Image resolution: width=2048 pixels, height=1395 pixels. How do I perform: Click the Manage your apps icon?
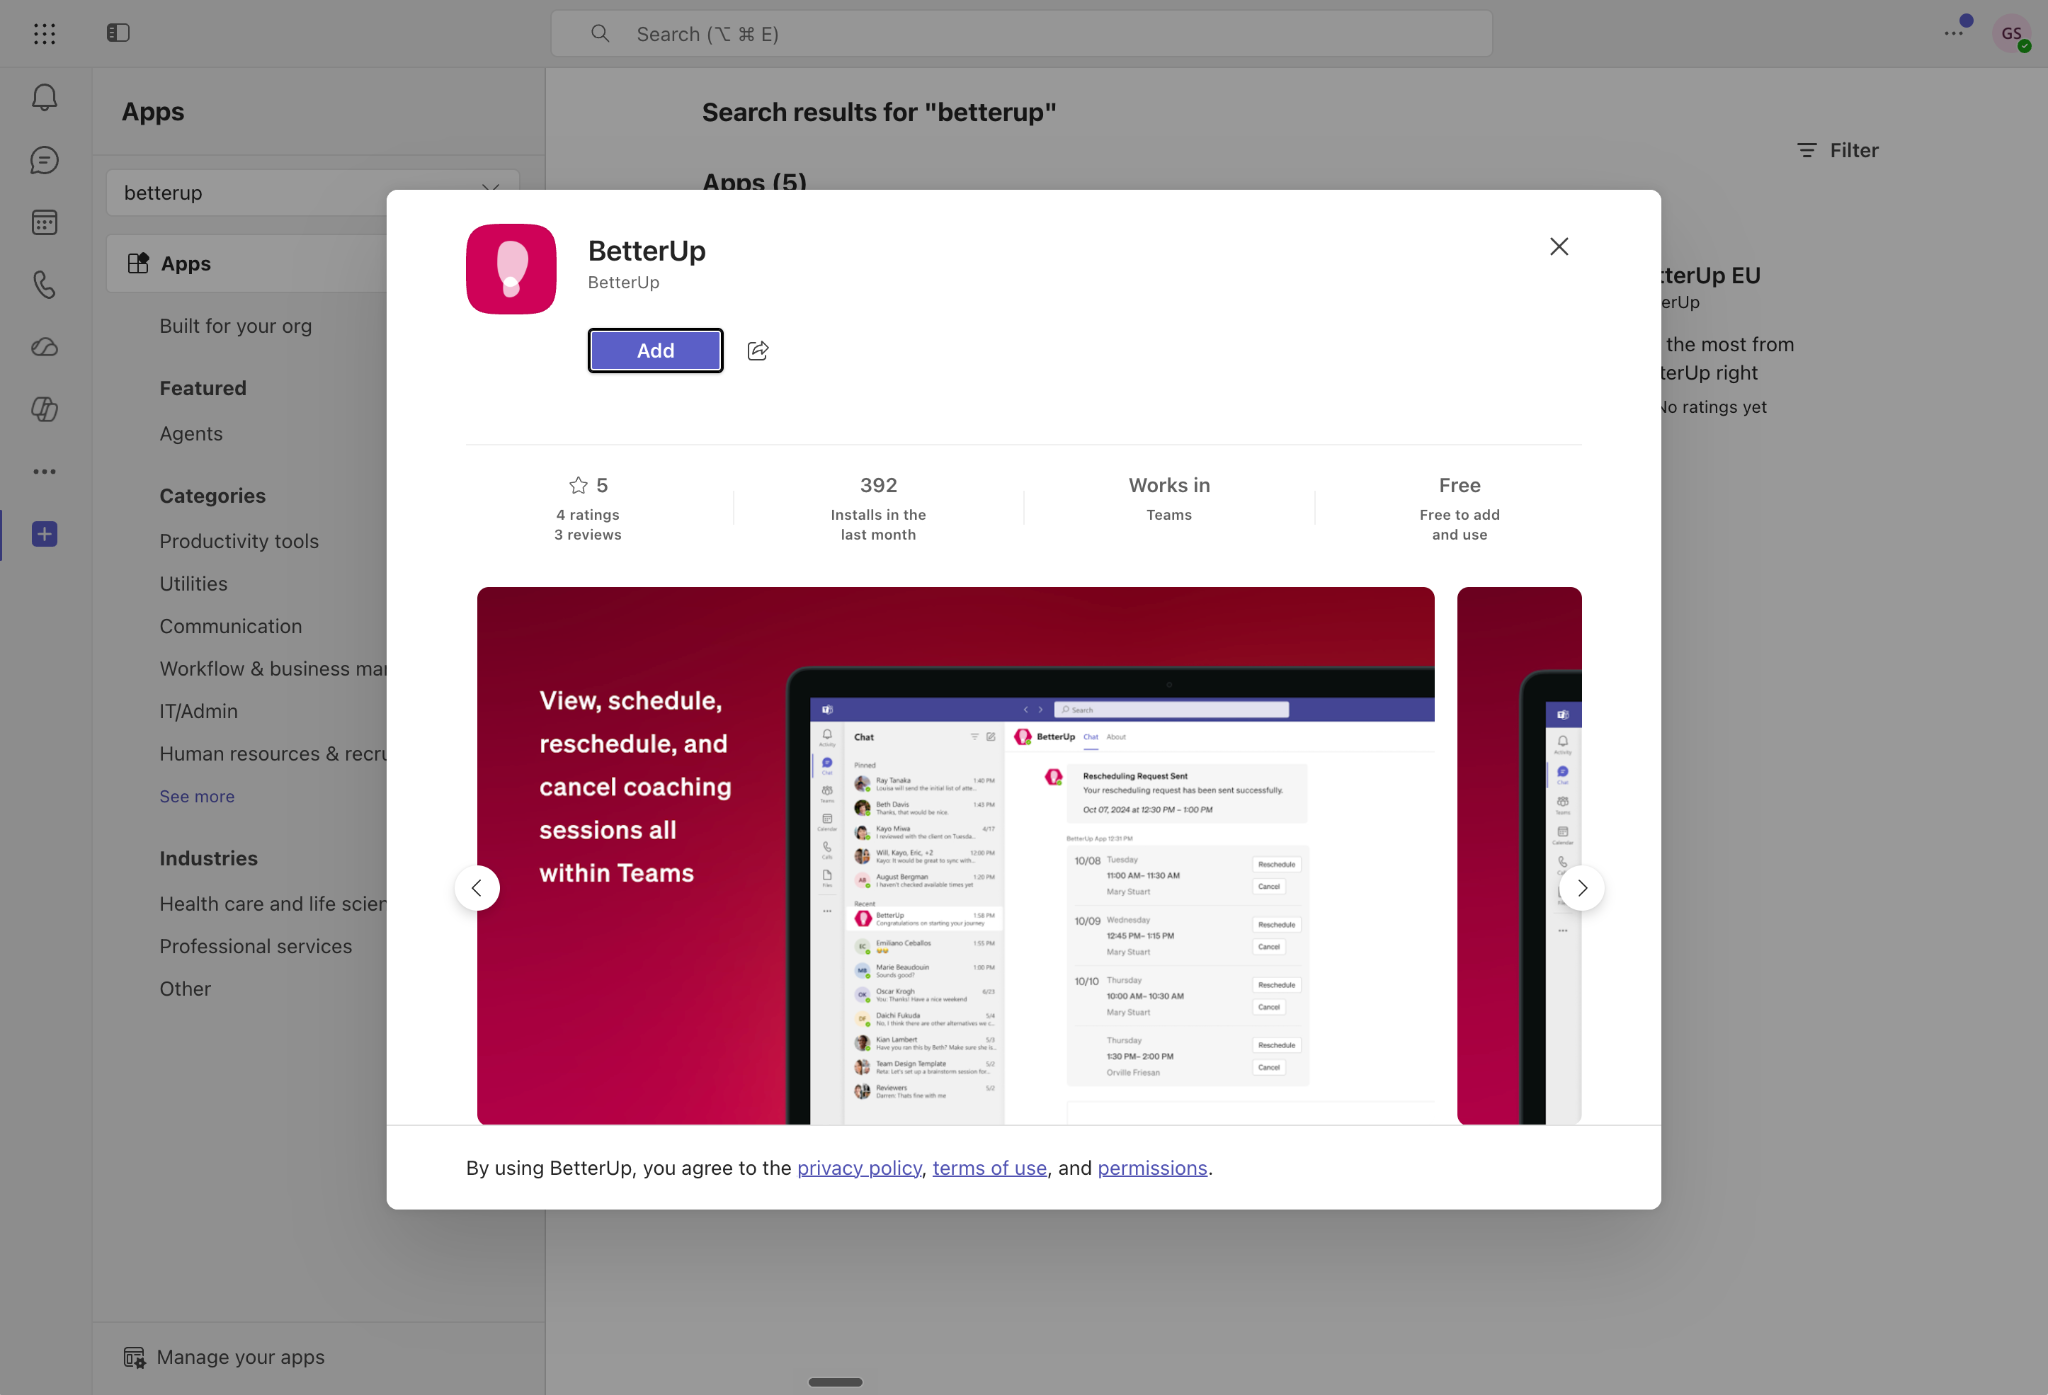[x=134, y=1357]
